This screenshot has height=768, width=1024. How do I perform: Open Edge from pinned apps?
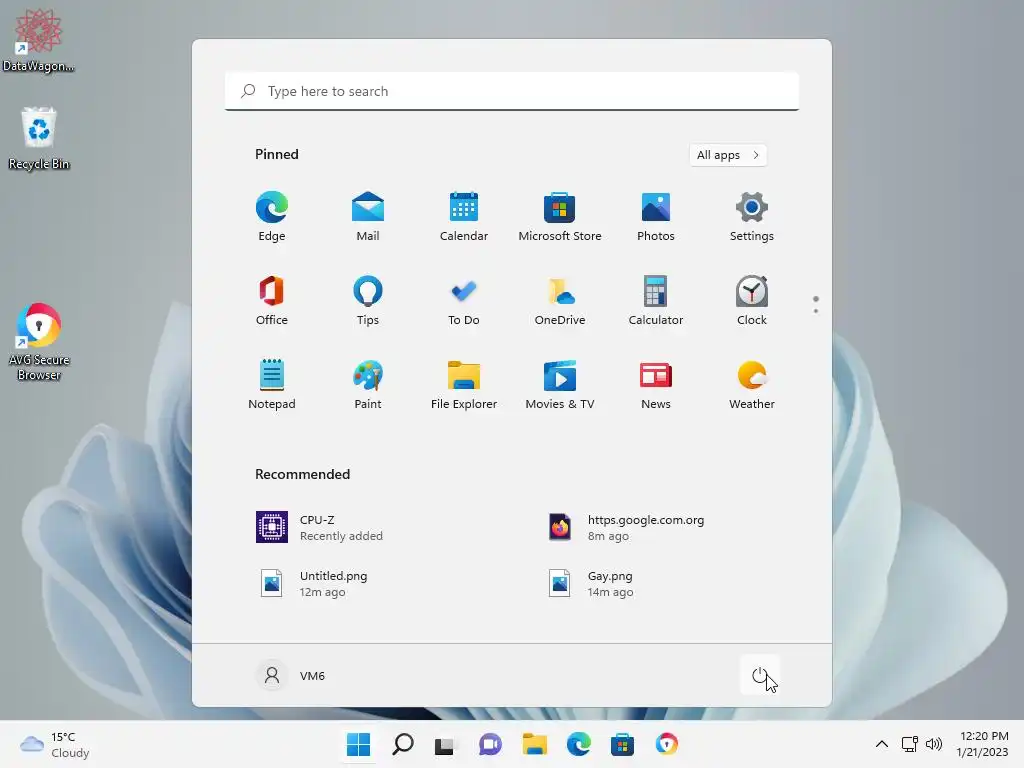(272, 217)
